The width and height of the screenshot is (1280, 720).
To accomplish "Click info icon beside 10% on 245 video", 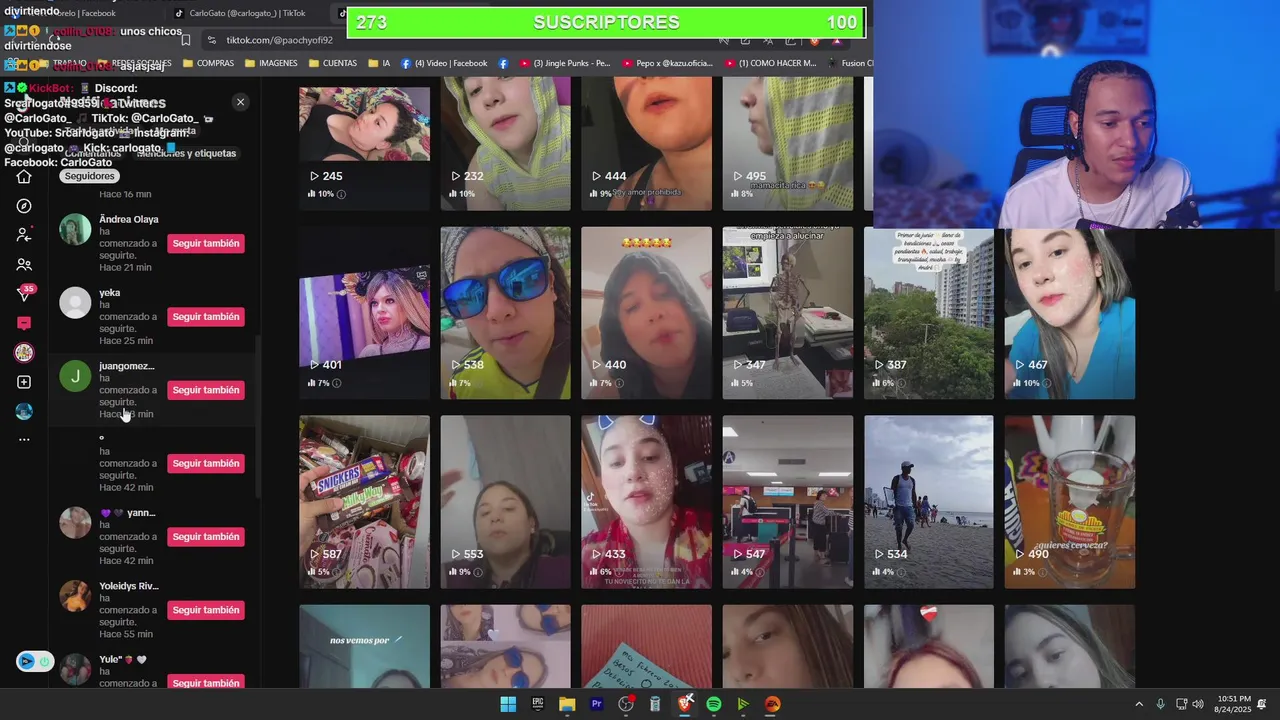I will [x=341, y=194].
